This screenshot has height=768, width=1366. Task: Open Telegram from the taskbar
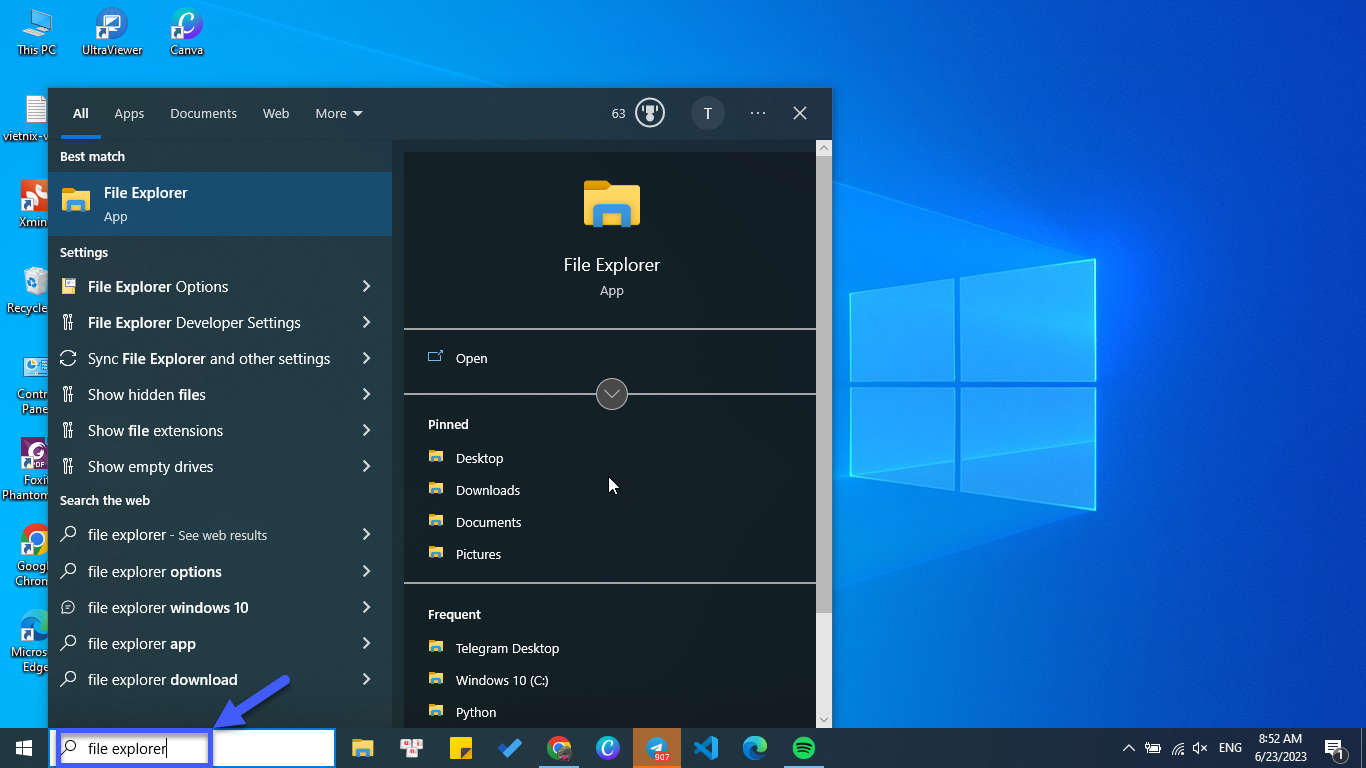(x=657, y=748)
